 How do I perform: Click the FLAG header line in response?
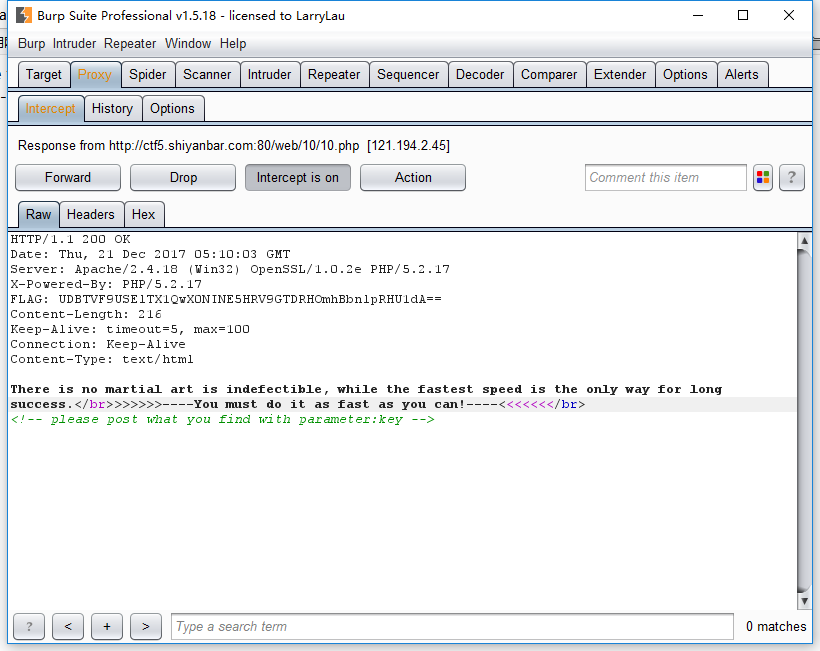[x=226, y=299]
